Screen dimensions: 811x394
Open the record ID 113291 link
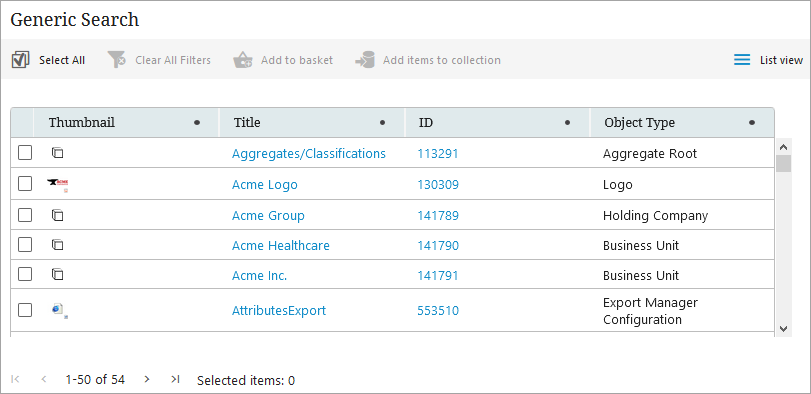[438, 154]
